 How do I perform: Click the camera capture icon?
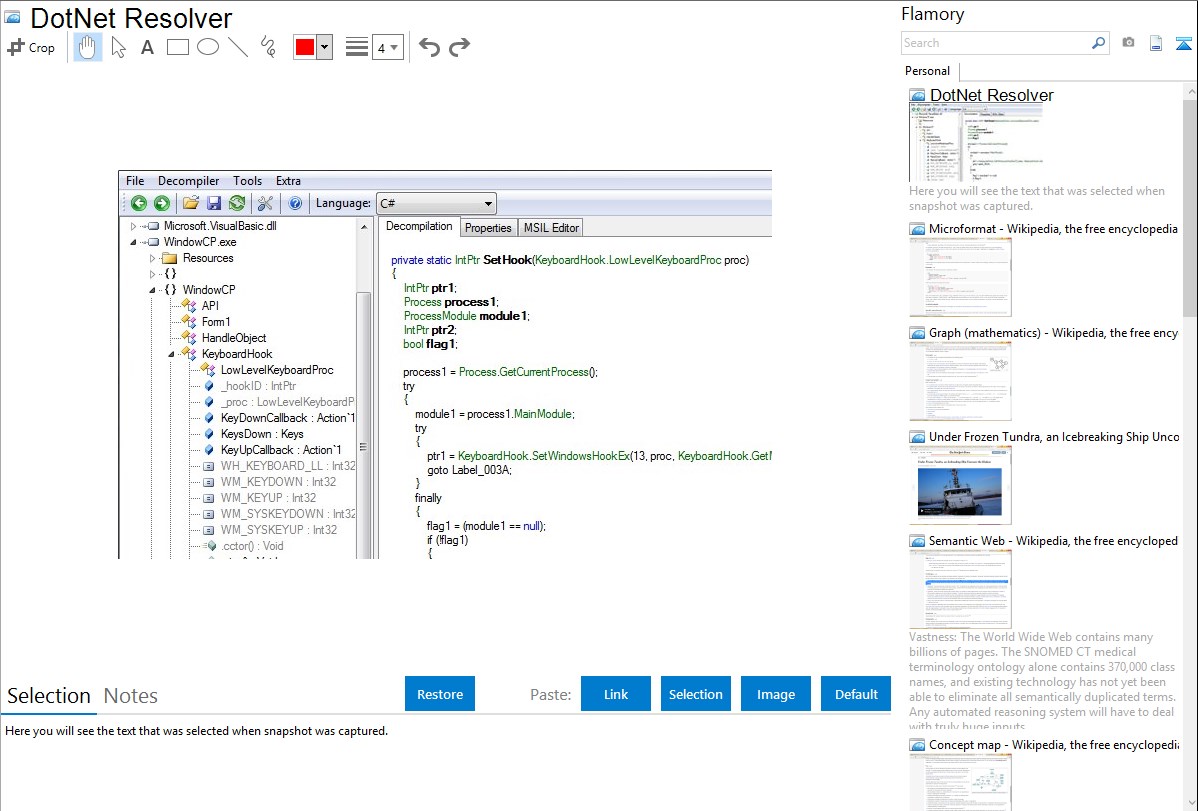pos(1128,43)
